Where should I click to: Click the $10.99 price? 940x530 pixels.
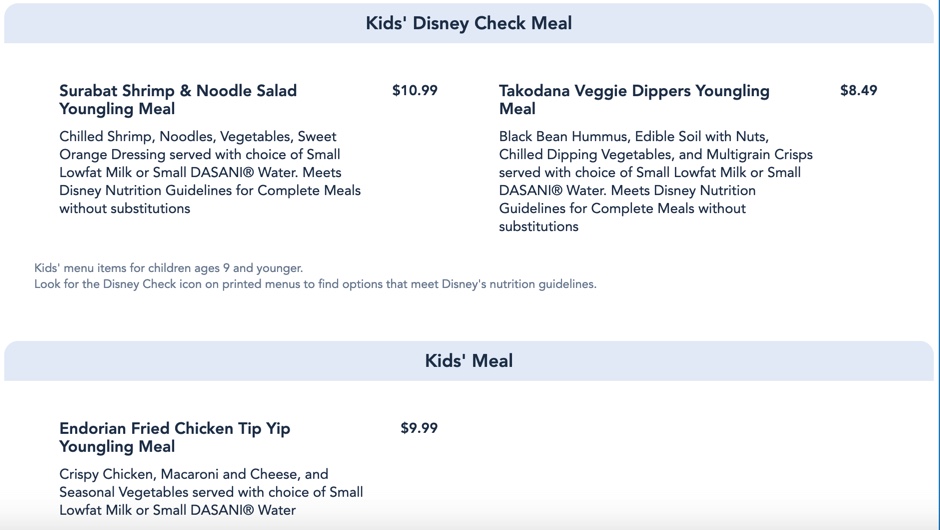point(414,91)
